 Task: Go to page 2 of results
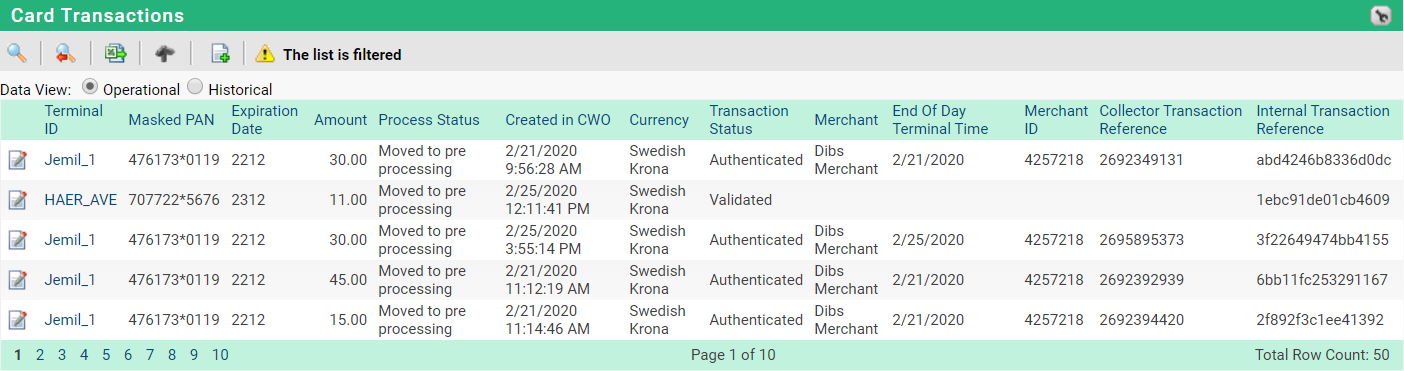click(x=40, y=354)
